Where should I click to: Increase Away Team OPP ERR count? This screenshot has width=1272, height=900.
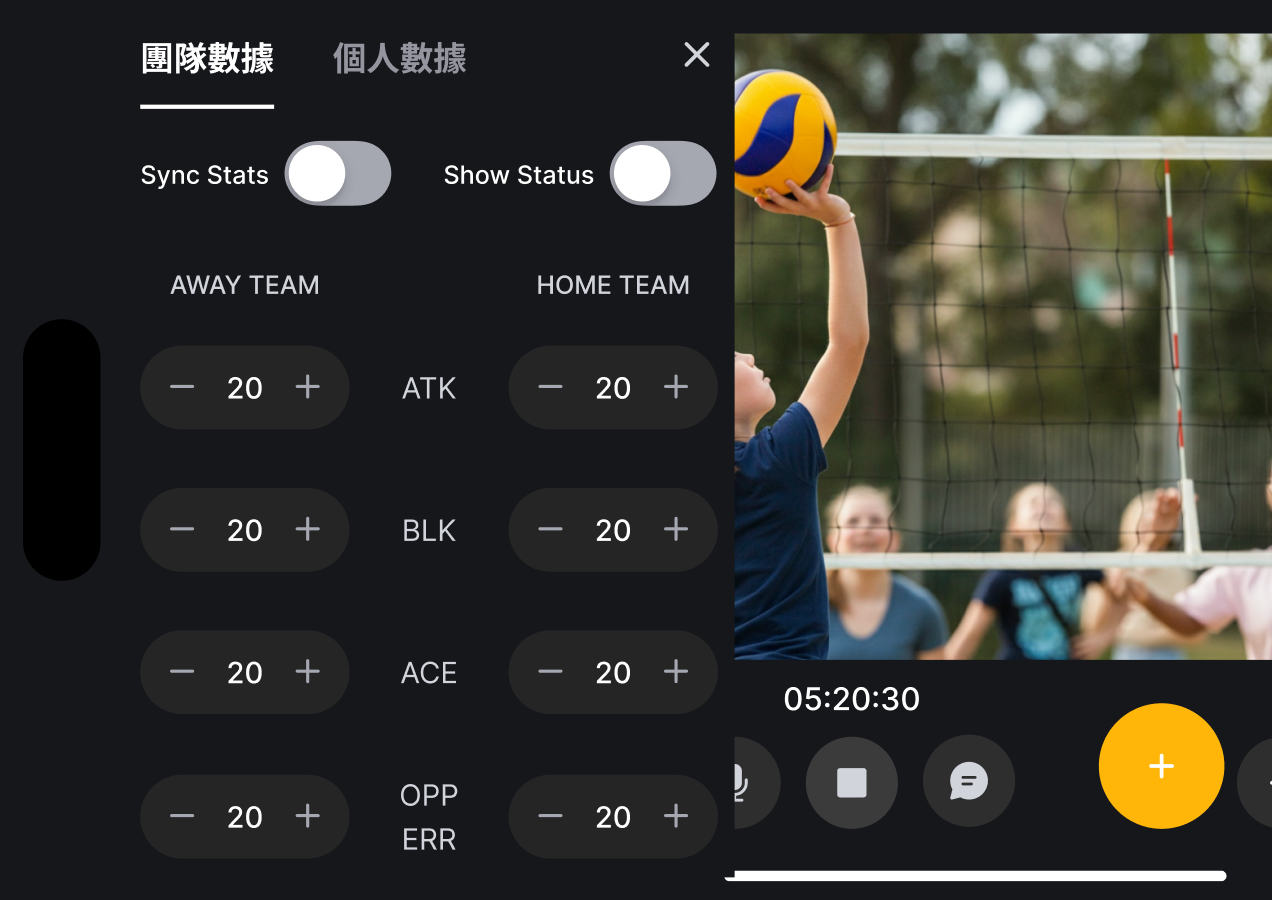pos(308,816)
